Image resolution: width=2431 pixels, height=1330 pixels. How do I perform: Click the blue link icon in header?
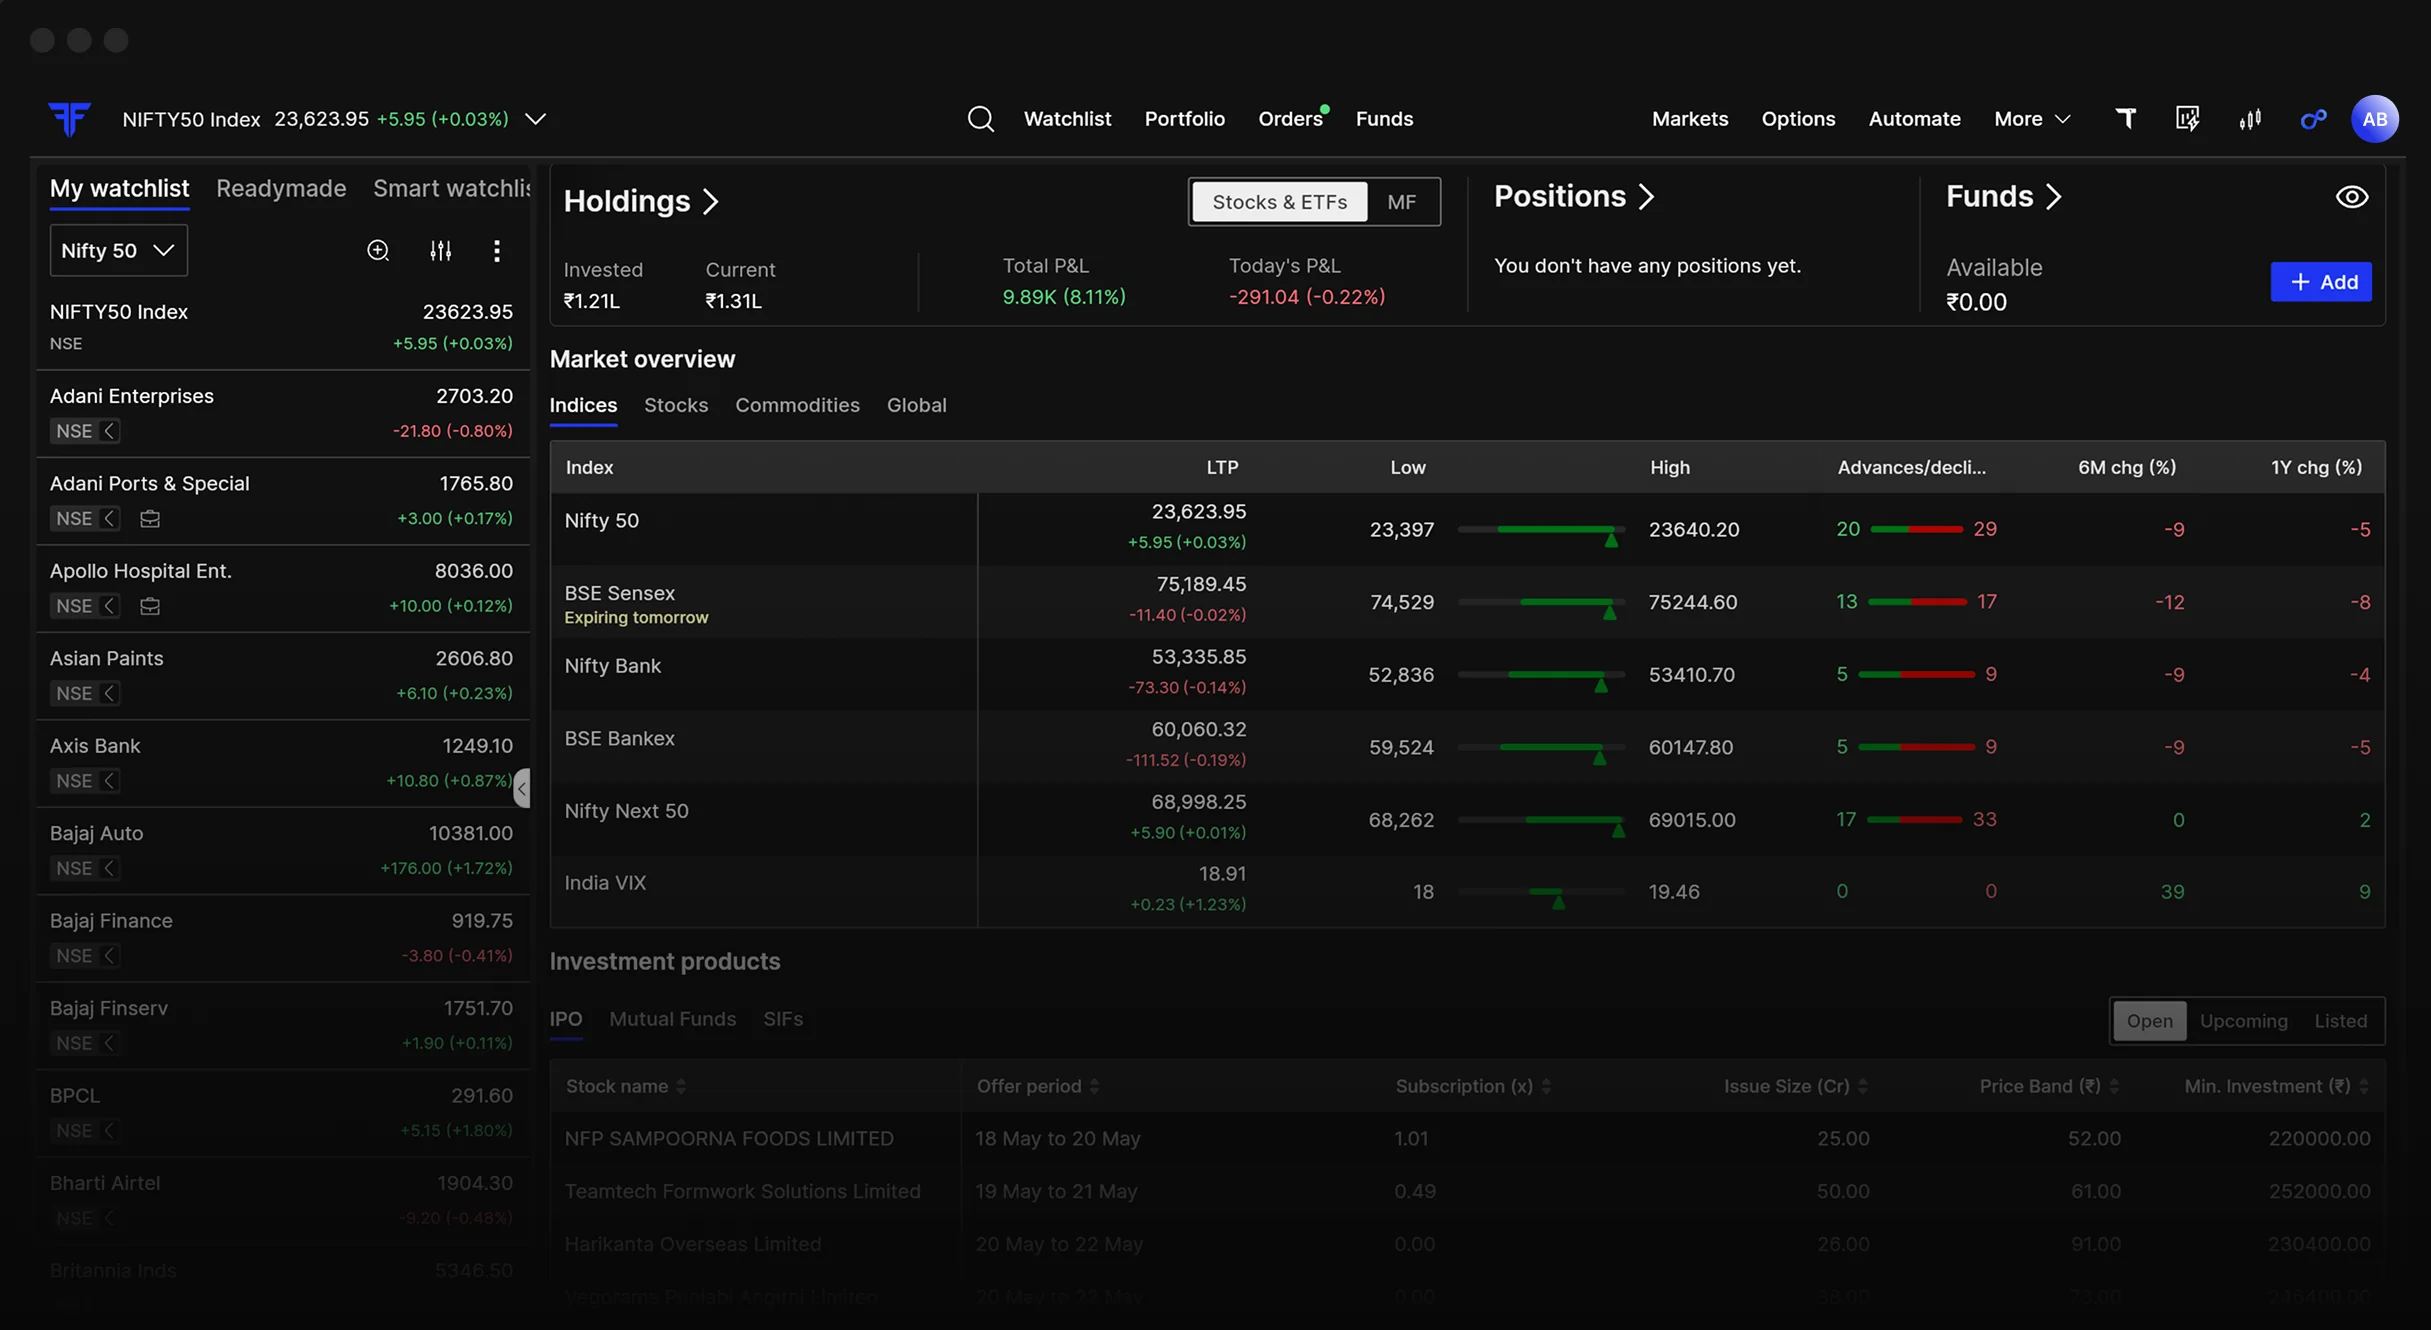coord(2313,119)
